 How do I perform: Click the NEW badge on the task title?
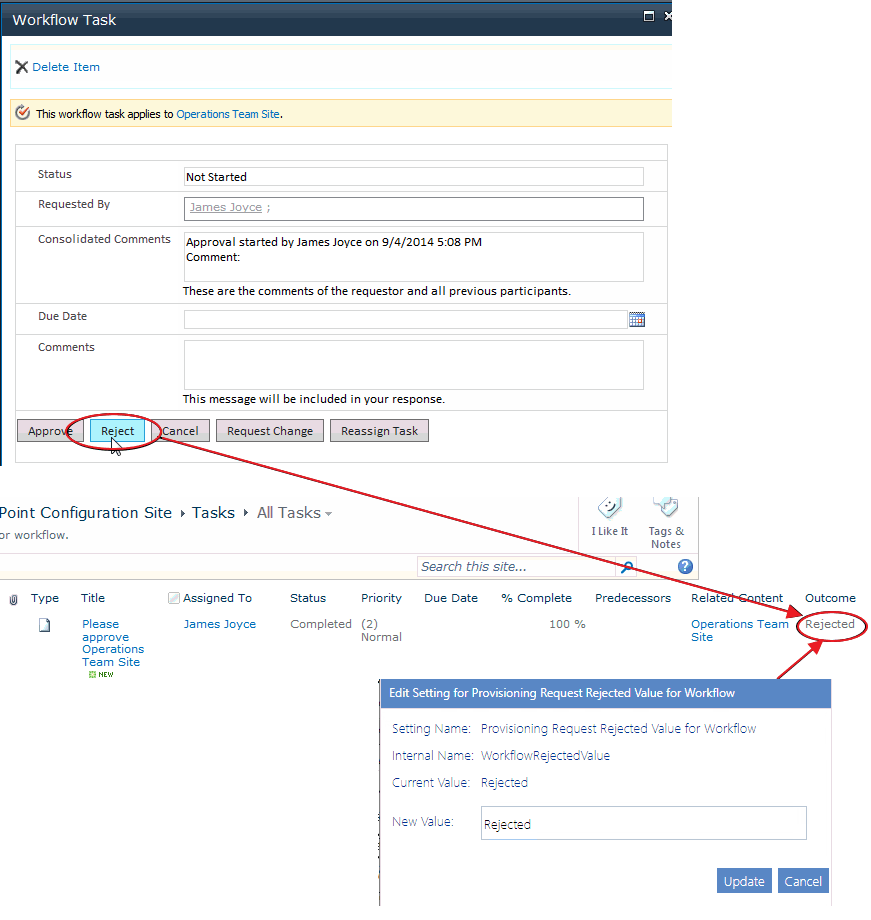pos(100,674)
